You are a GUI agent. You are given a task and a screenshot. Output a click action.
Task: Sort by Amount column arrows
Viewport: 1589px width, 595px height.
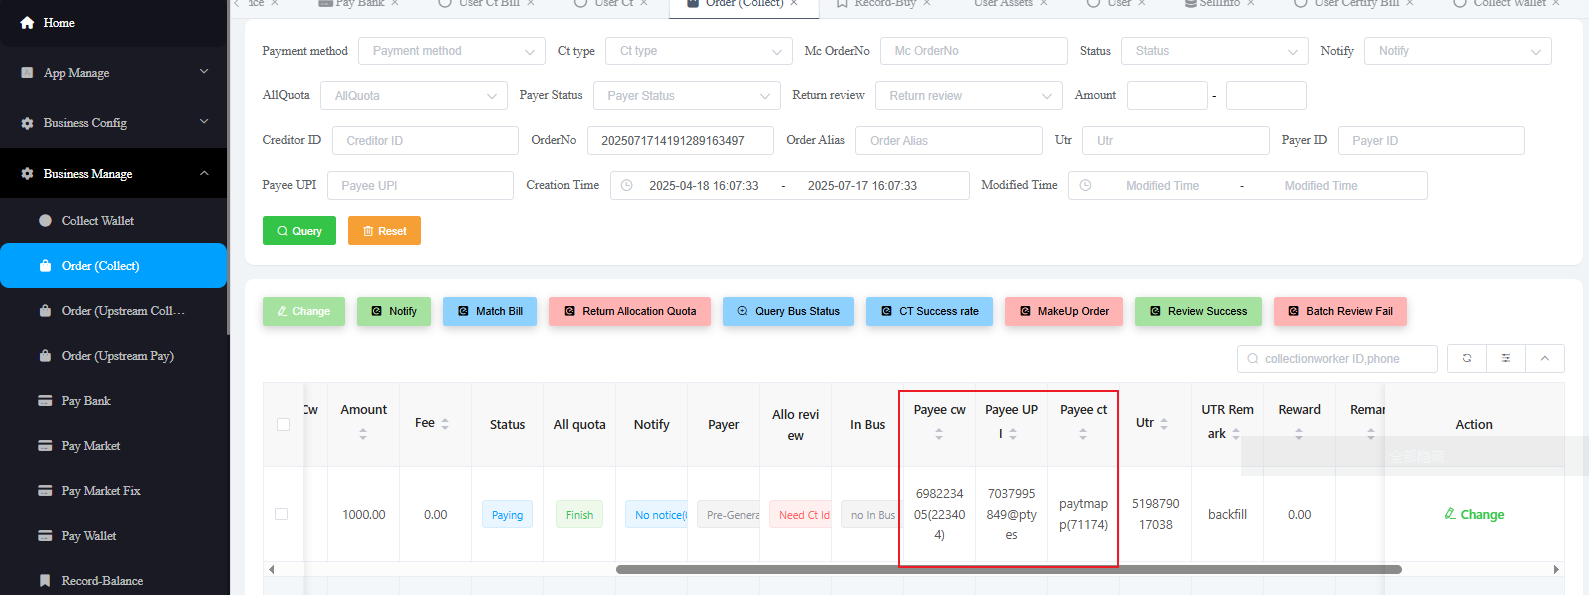[x=363, y=434]
